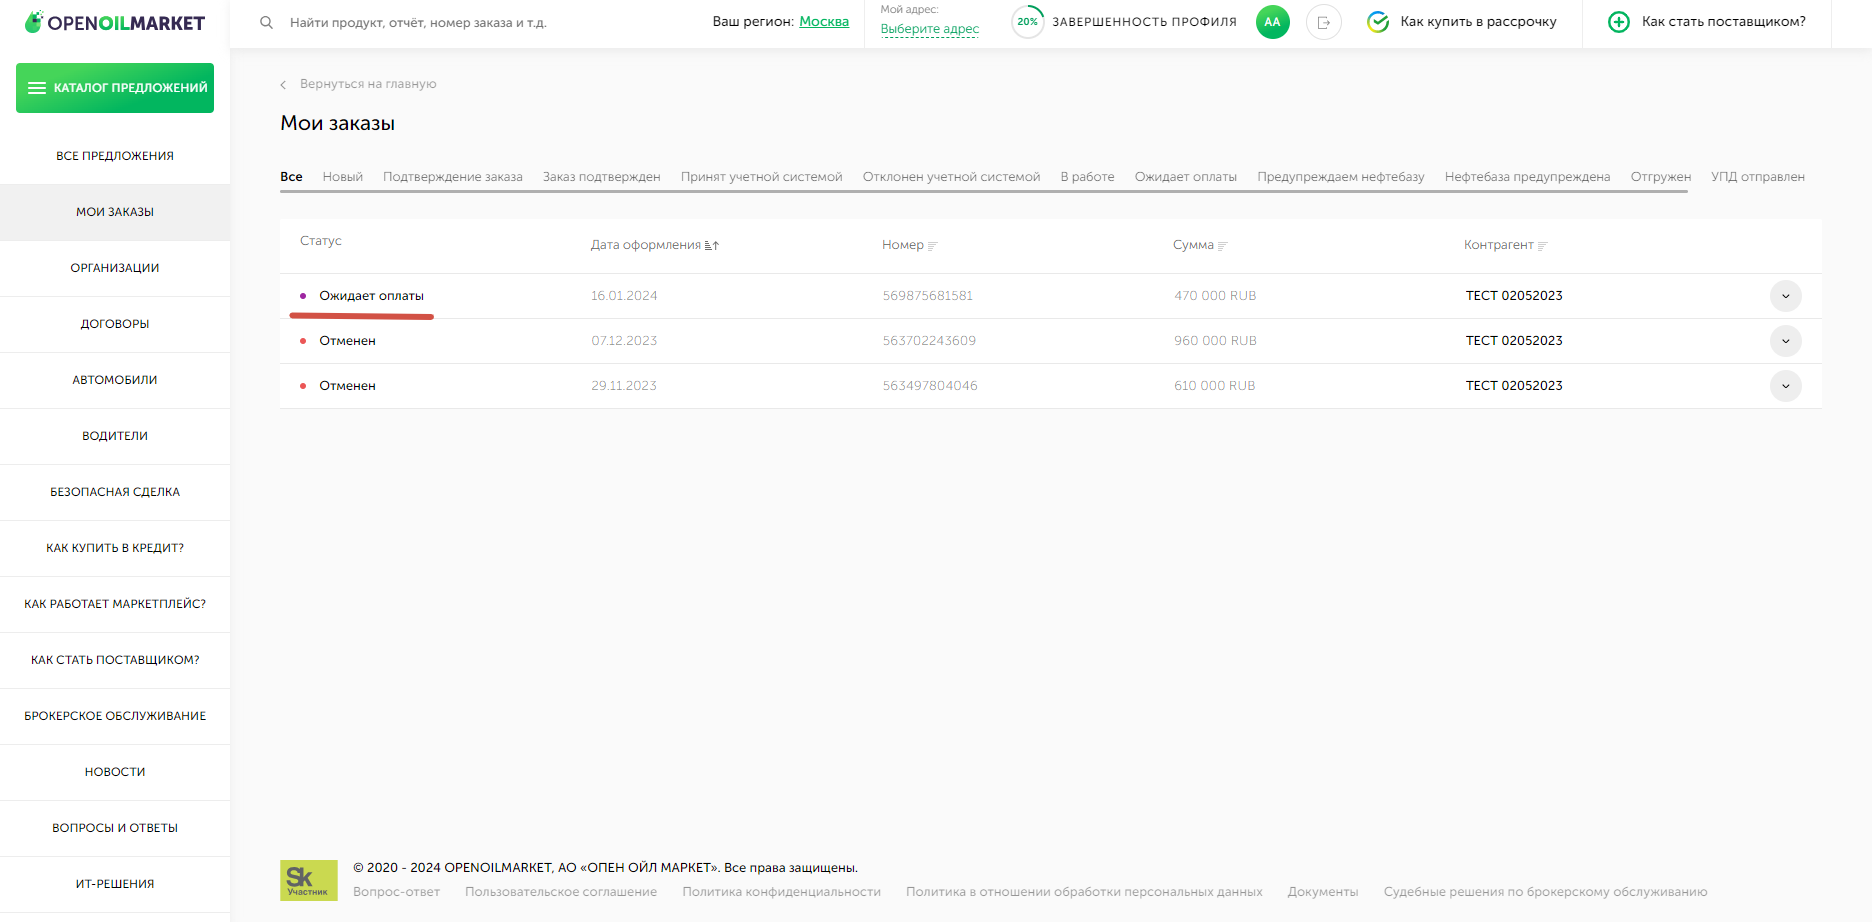The width and height of the screenshot is (1872, 922).
Task: Expand order 569875681581 details
Action: coord(1785,296)
